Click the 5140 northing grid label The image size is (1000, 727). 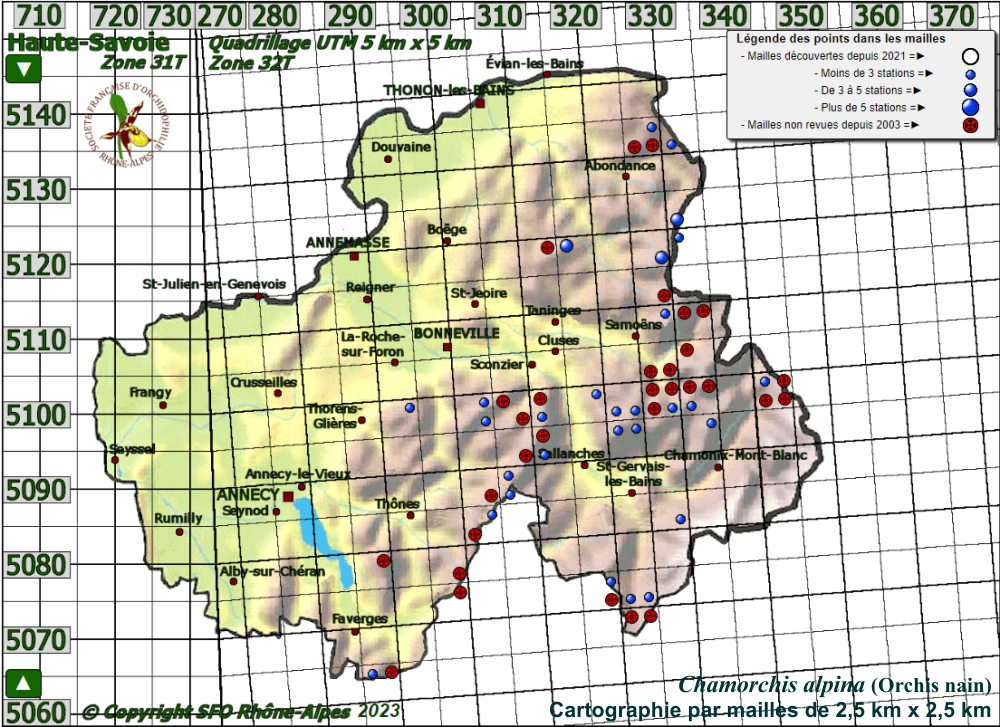pyautogui.click(x=37, y=115)
